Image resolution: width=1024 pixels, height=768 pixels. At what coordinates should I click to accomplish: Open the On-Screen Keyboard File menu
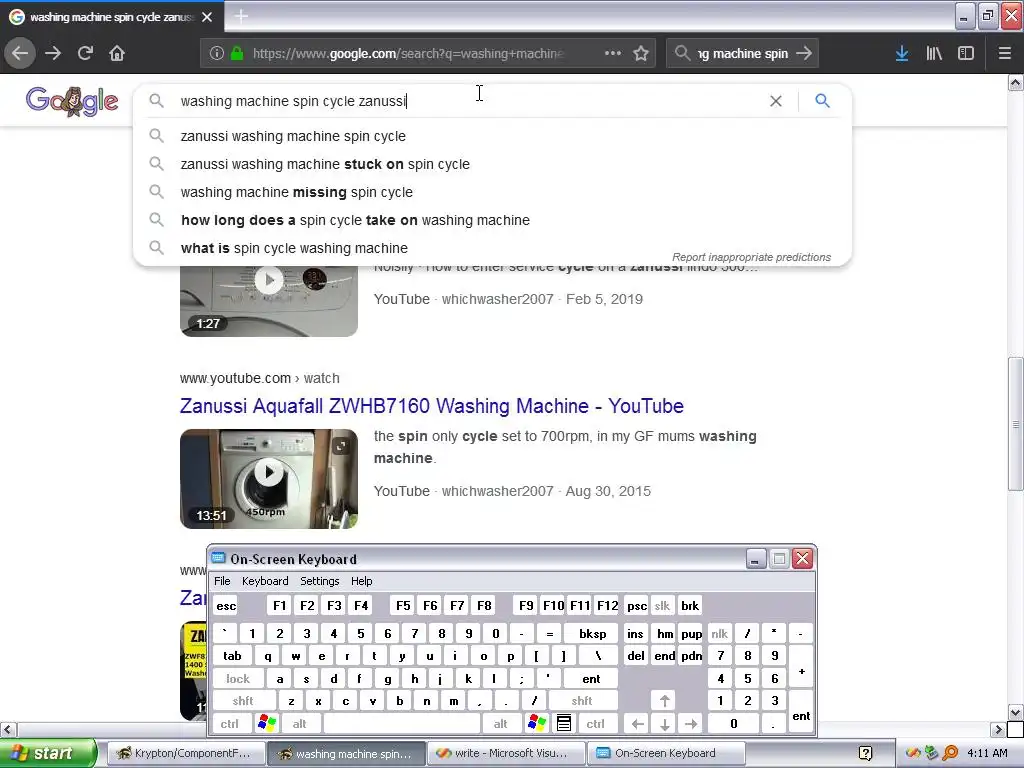[222, 581]
